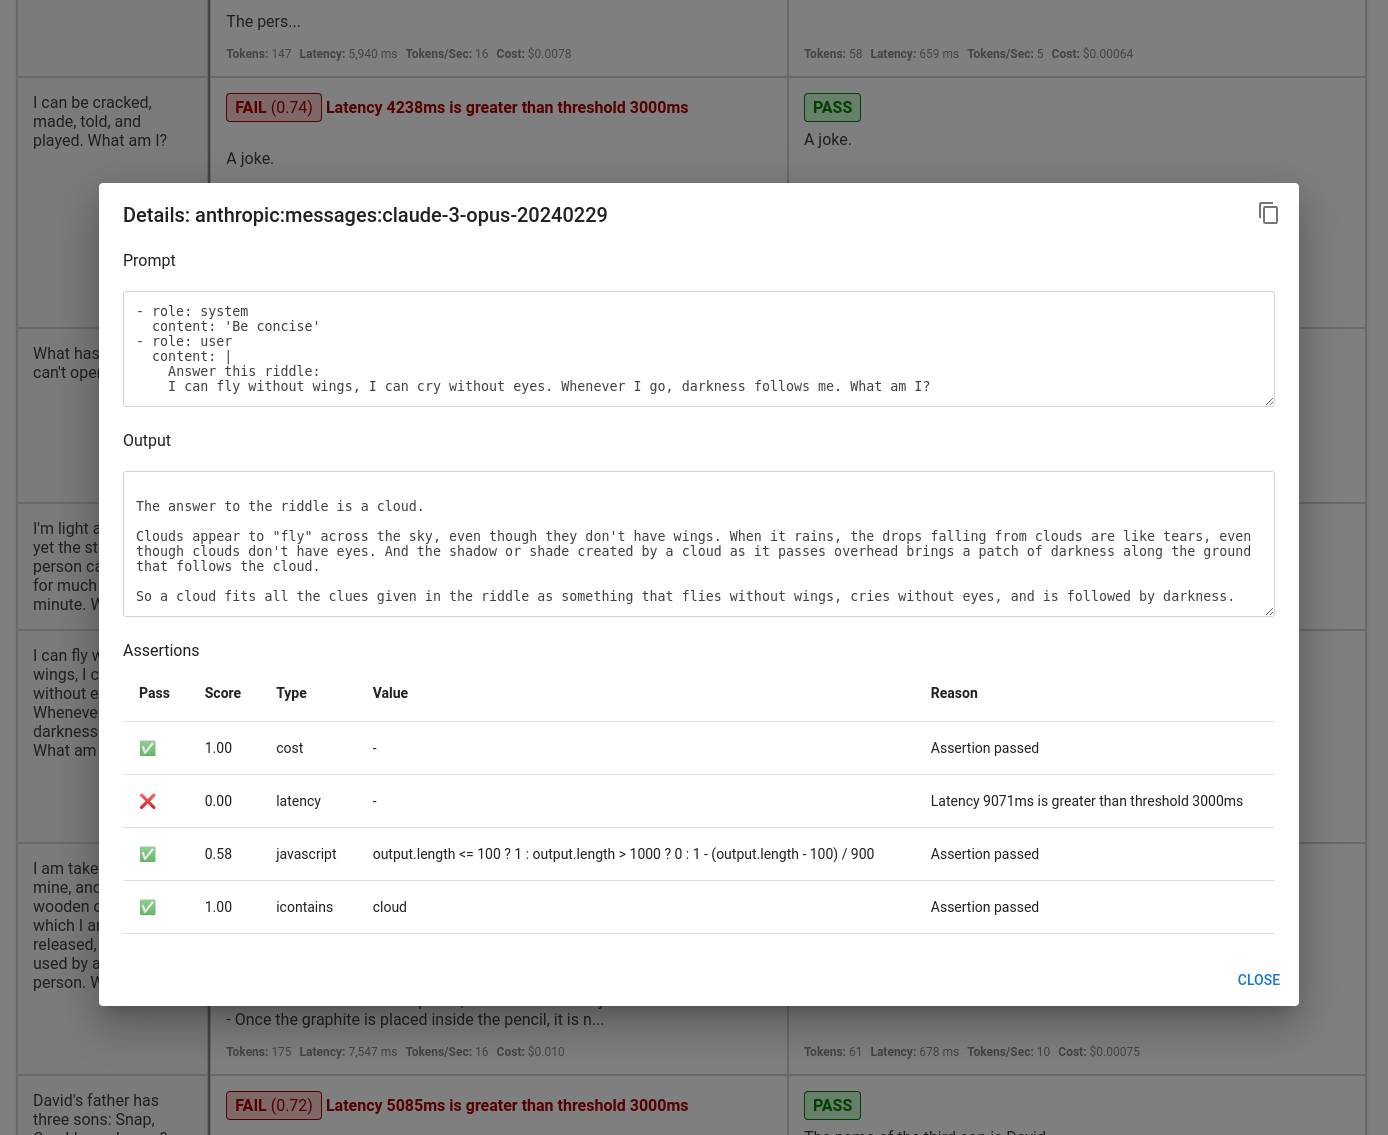
Task: Click the Score column header
Action: 222,693
